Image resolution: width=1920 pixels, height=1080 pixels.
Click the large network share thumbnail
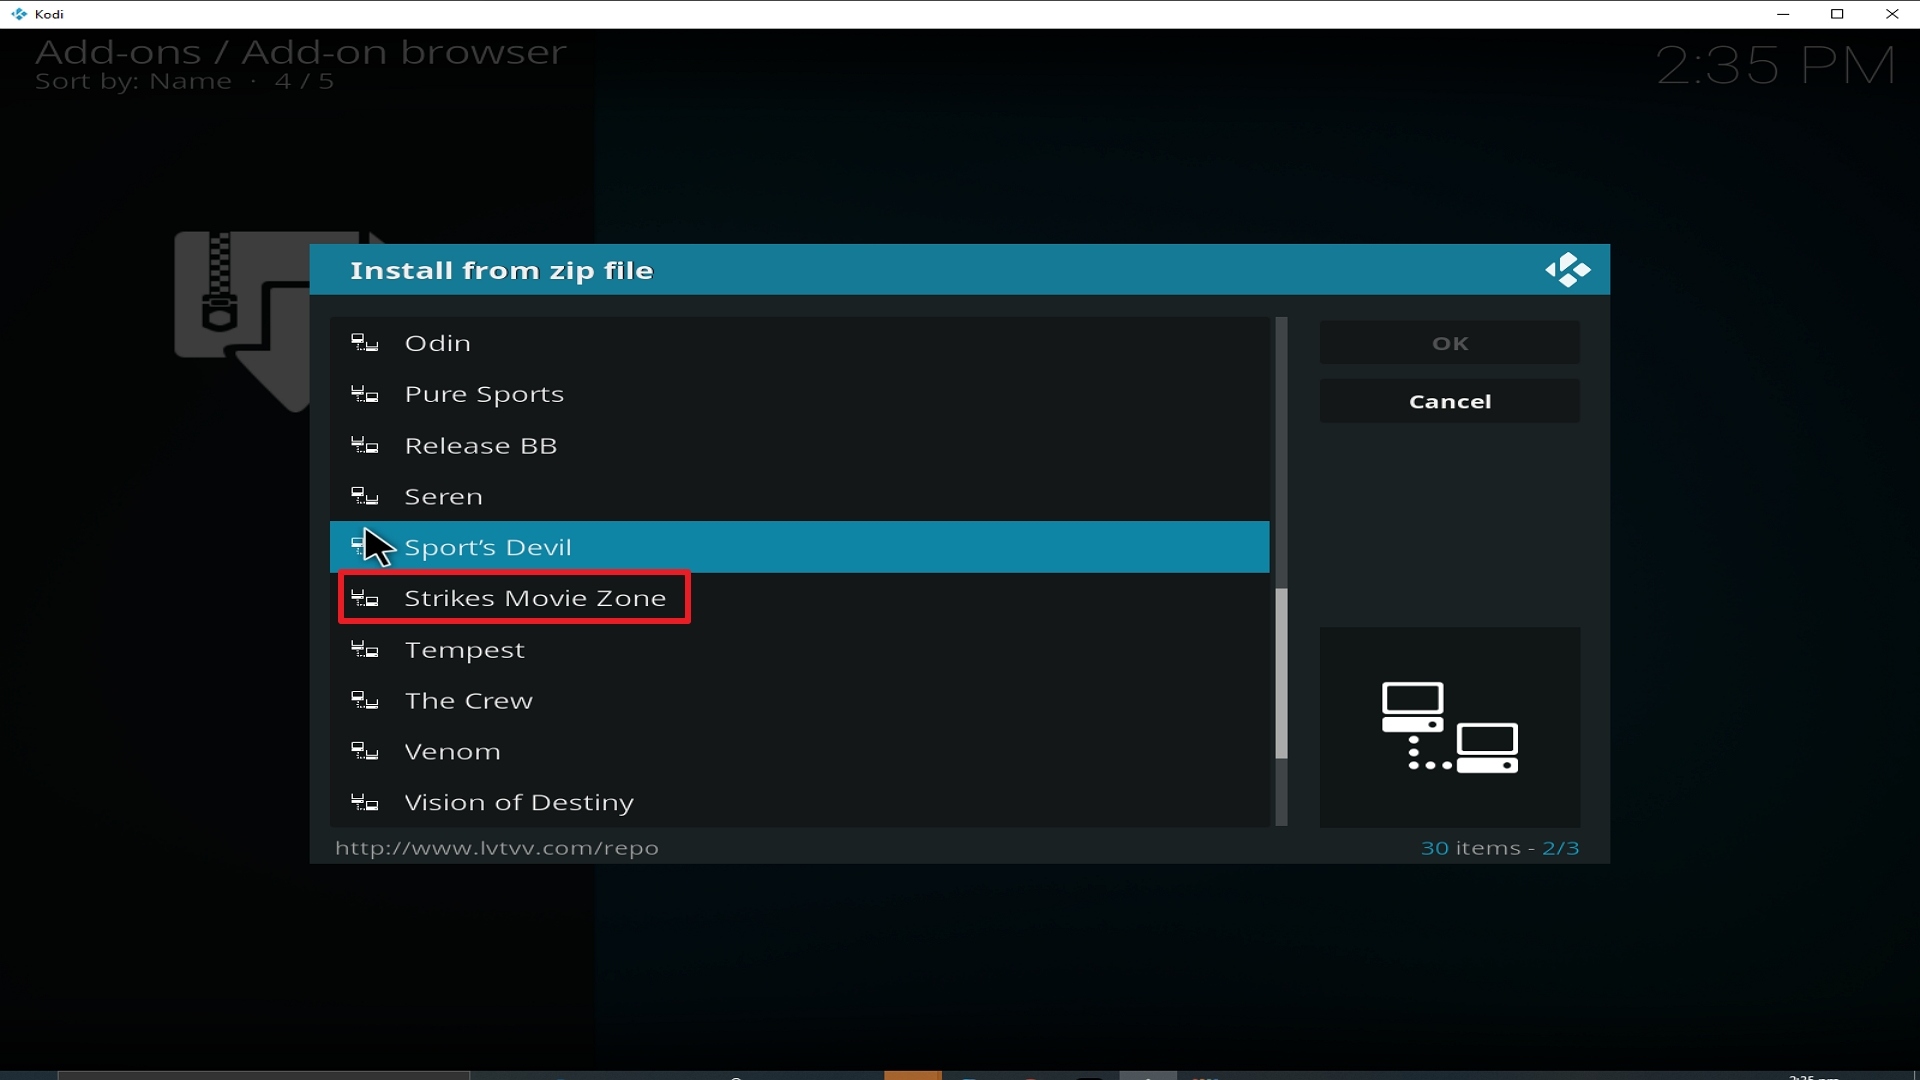pyautogui.click(x=1450, y=727)
